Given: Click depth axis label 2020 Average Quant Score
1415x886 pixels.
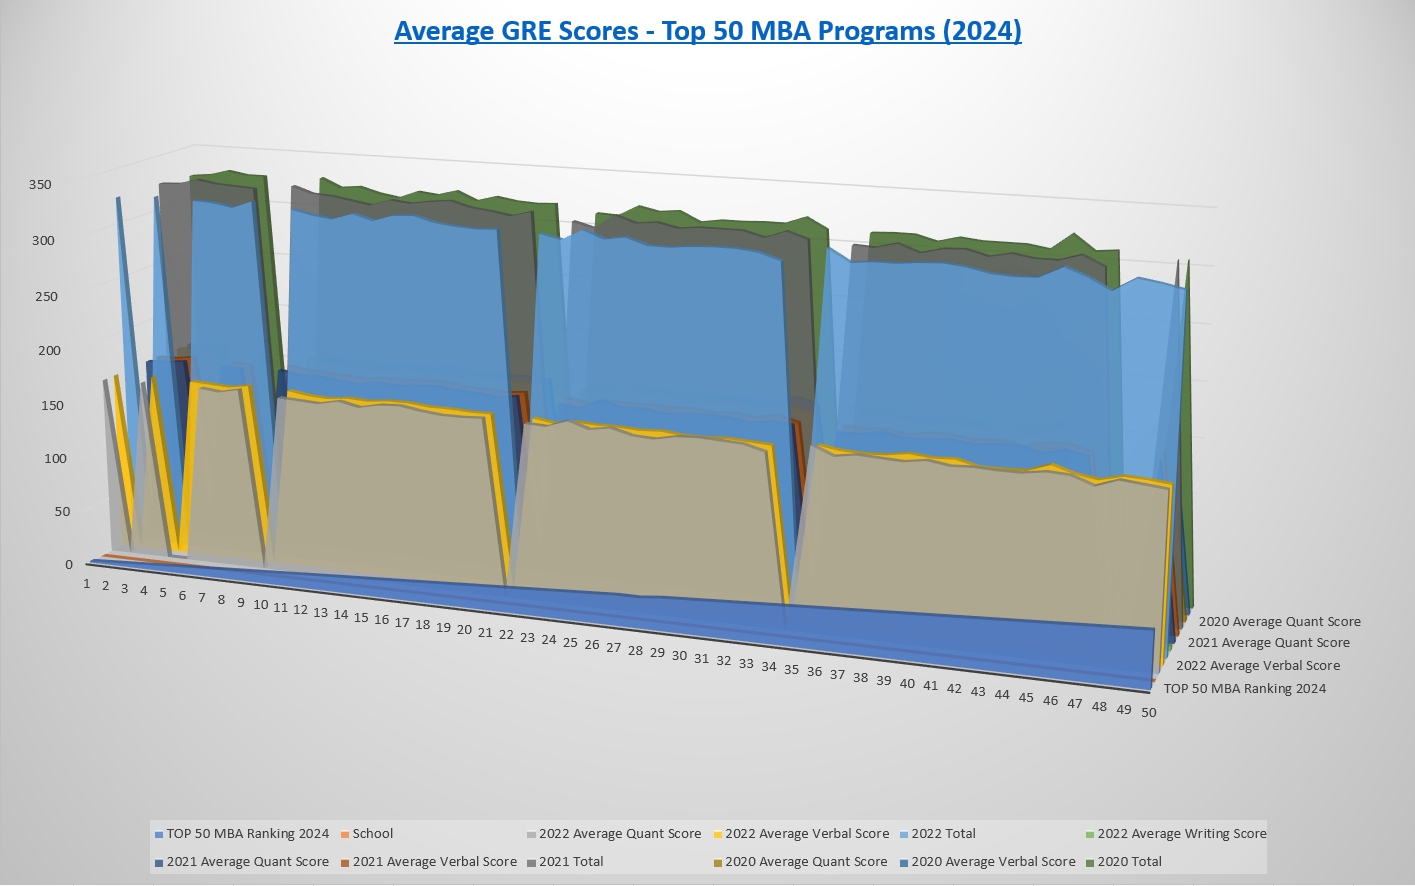Looking at the screenshot, I should (1280, 622).
